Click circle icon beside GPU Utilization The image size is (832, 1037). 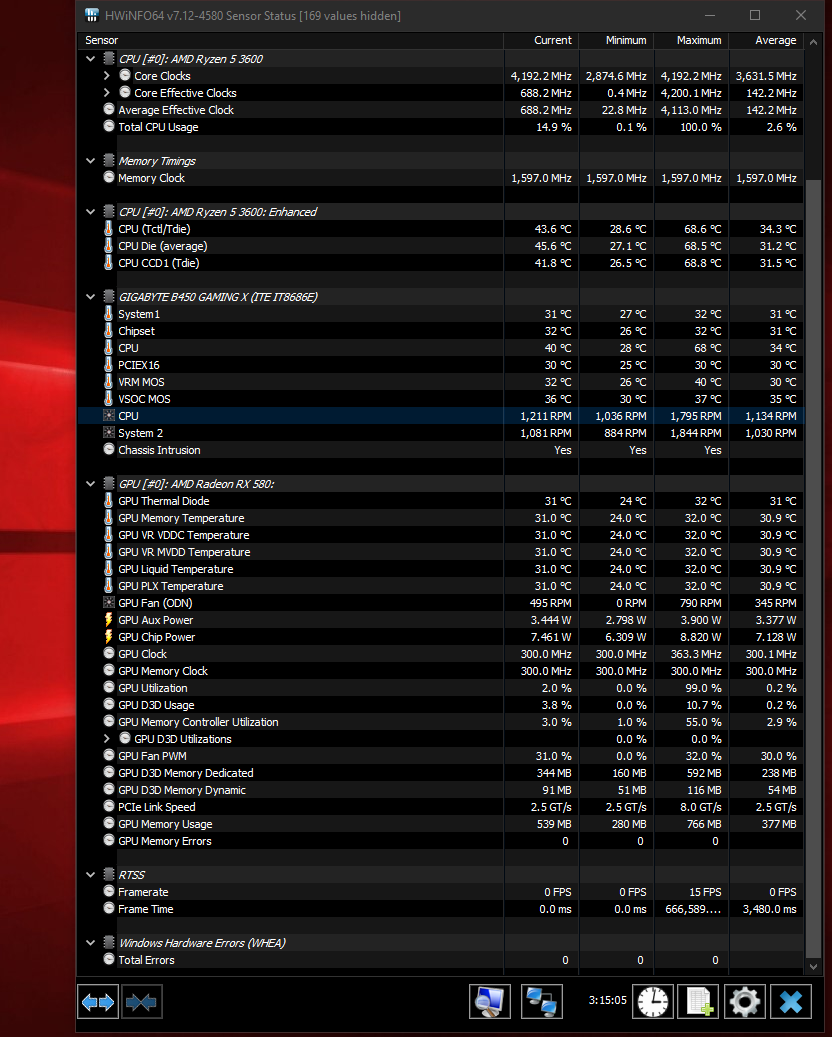(109, 687)
